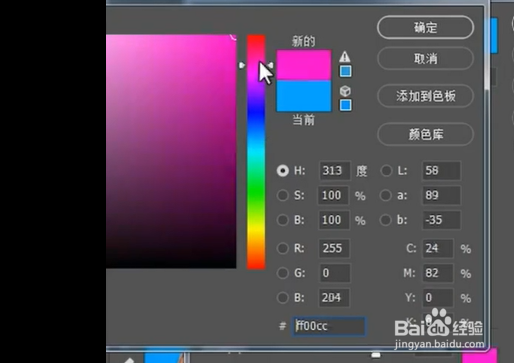The image size is (514, 363).
Task: Select the brightness B radio button beside 100 %
Action: (283, 220)
